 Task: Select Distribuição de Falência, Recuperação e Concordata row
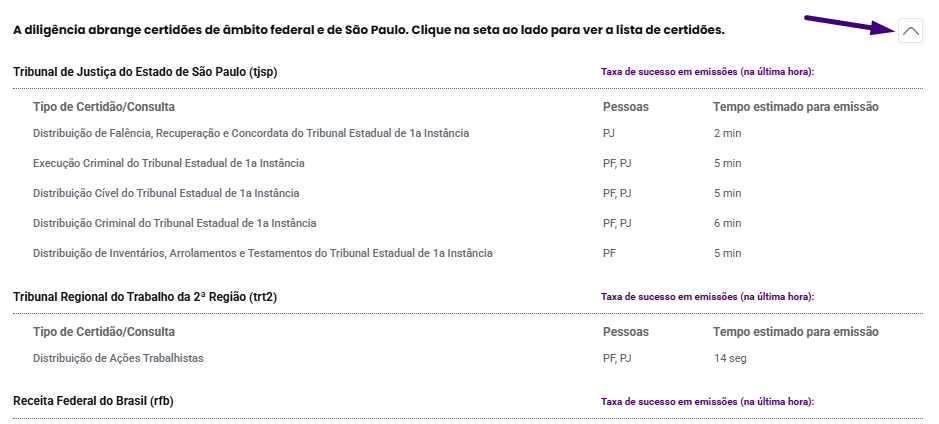coord(468,133)
